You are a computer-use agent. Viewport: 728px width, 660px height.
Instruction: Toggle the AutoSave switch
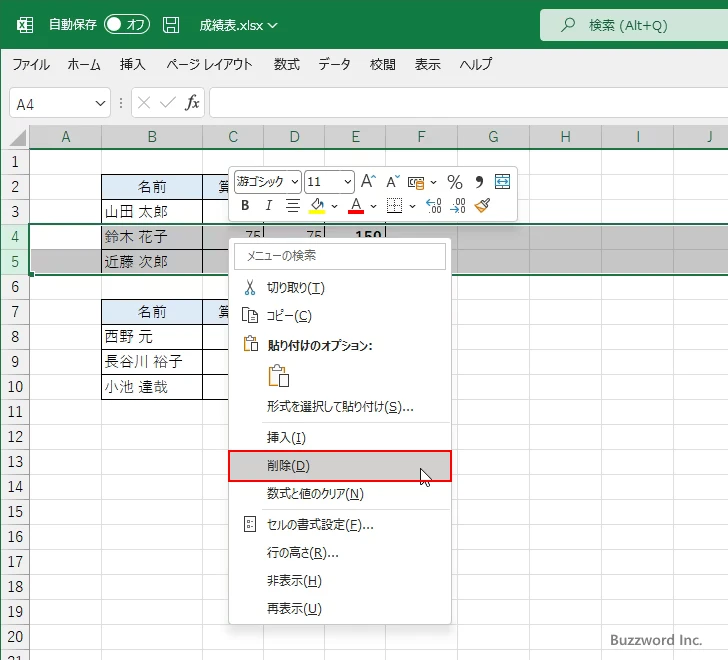[127, 25]
